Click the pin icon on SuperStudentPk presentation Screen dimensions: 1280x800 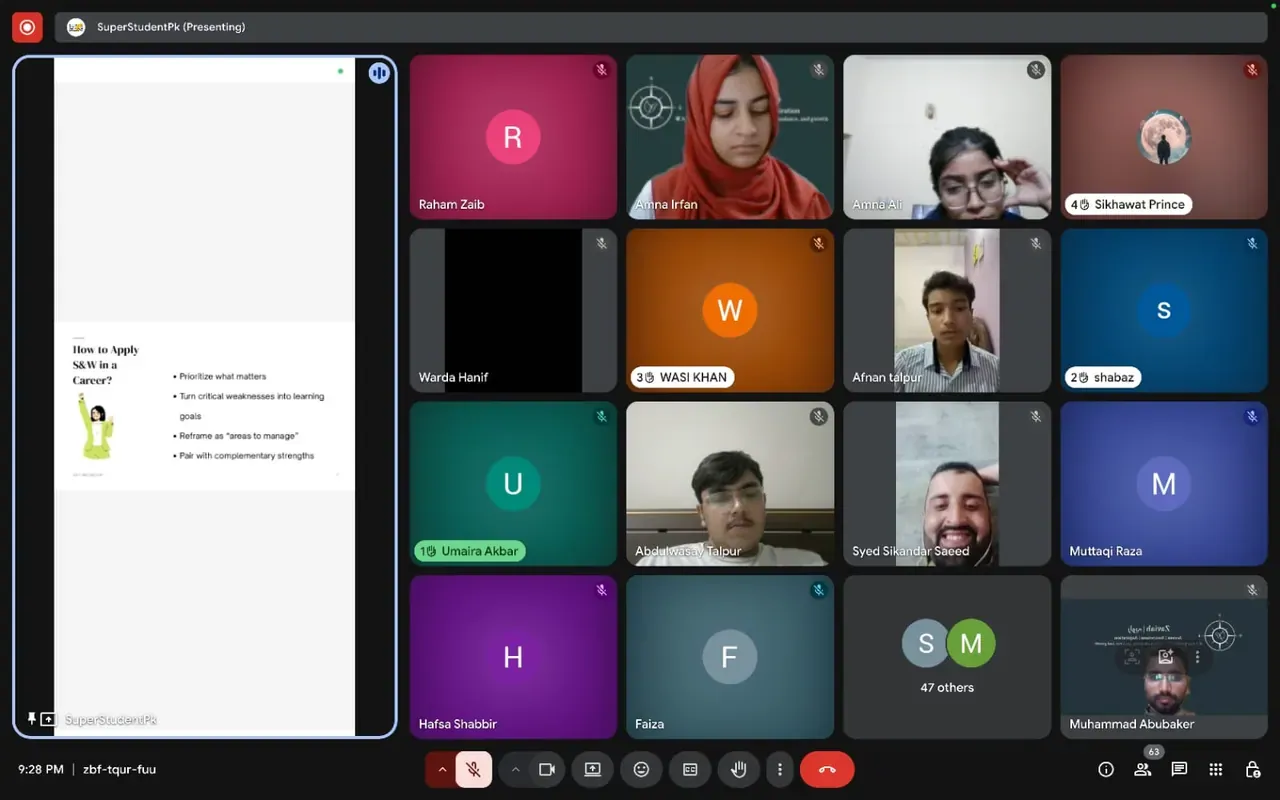click(x=32, y=719)
